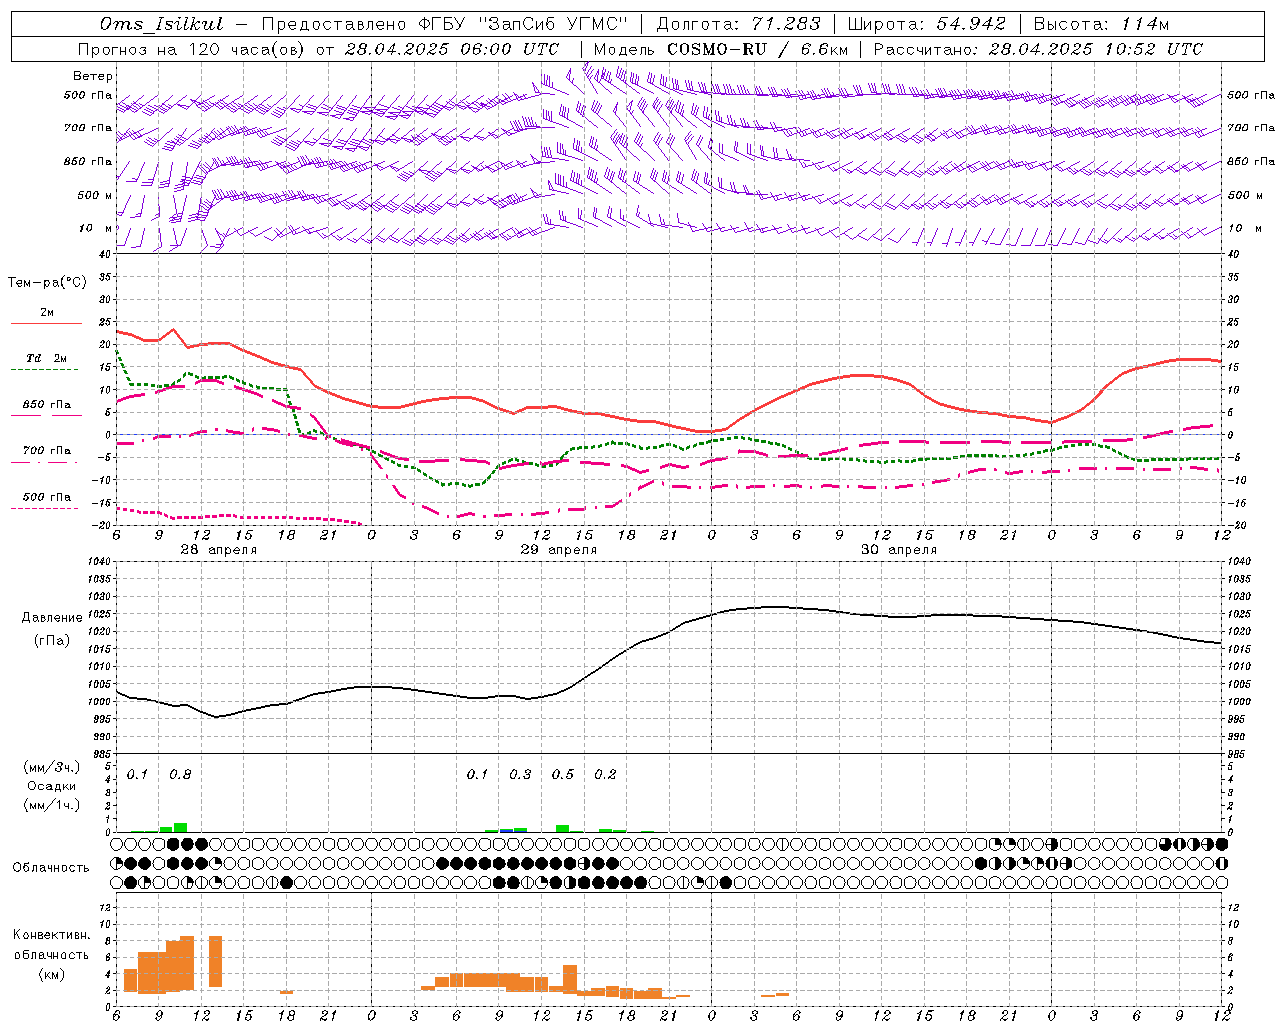Select the left 10 м wind level label
The width and height of the screenshot is (1280, 1024).
pos(96,228)
